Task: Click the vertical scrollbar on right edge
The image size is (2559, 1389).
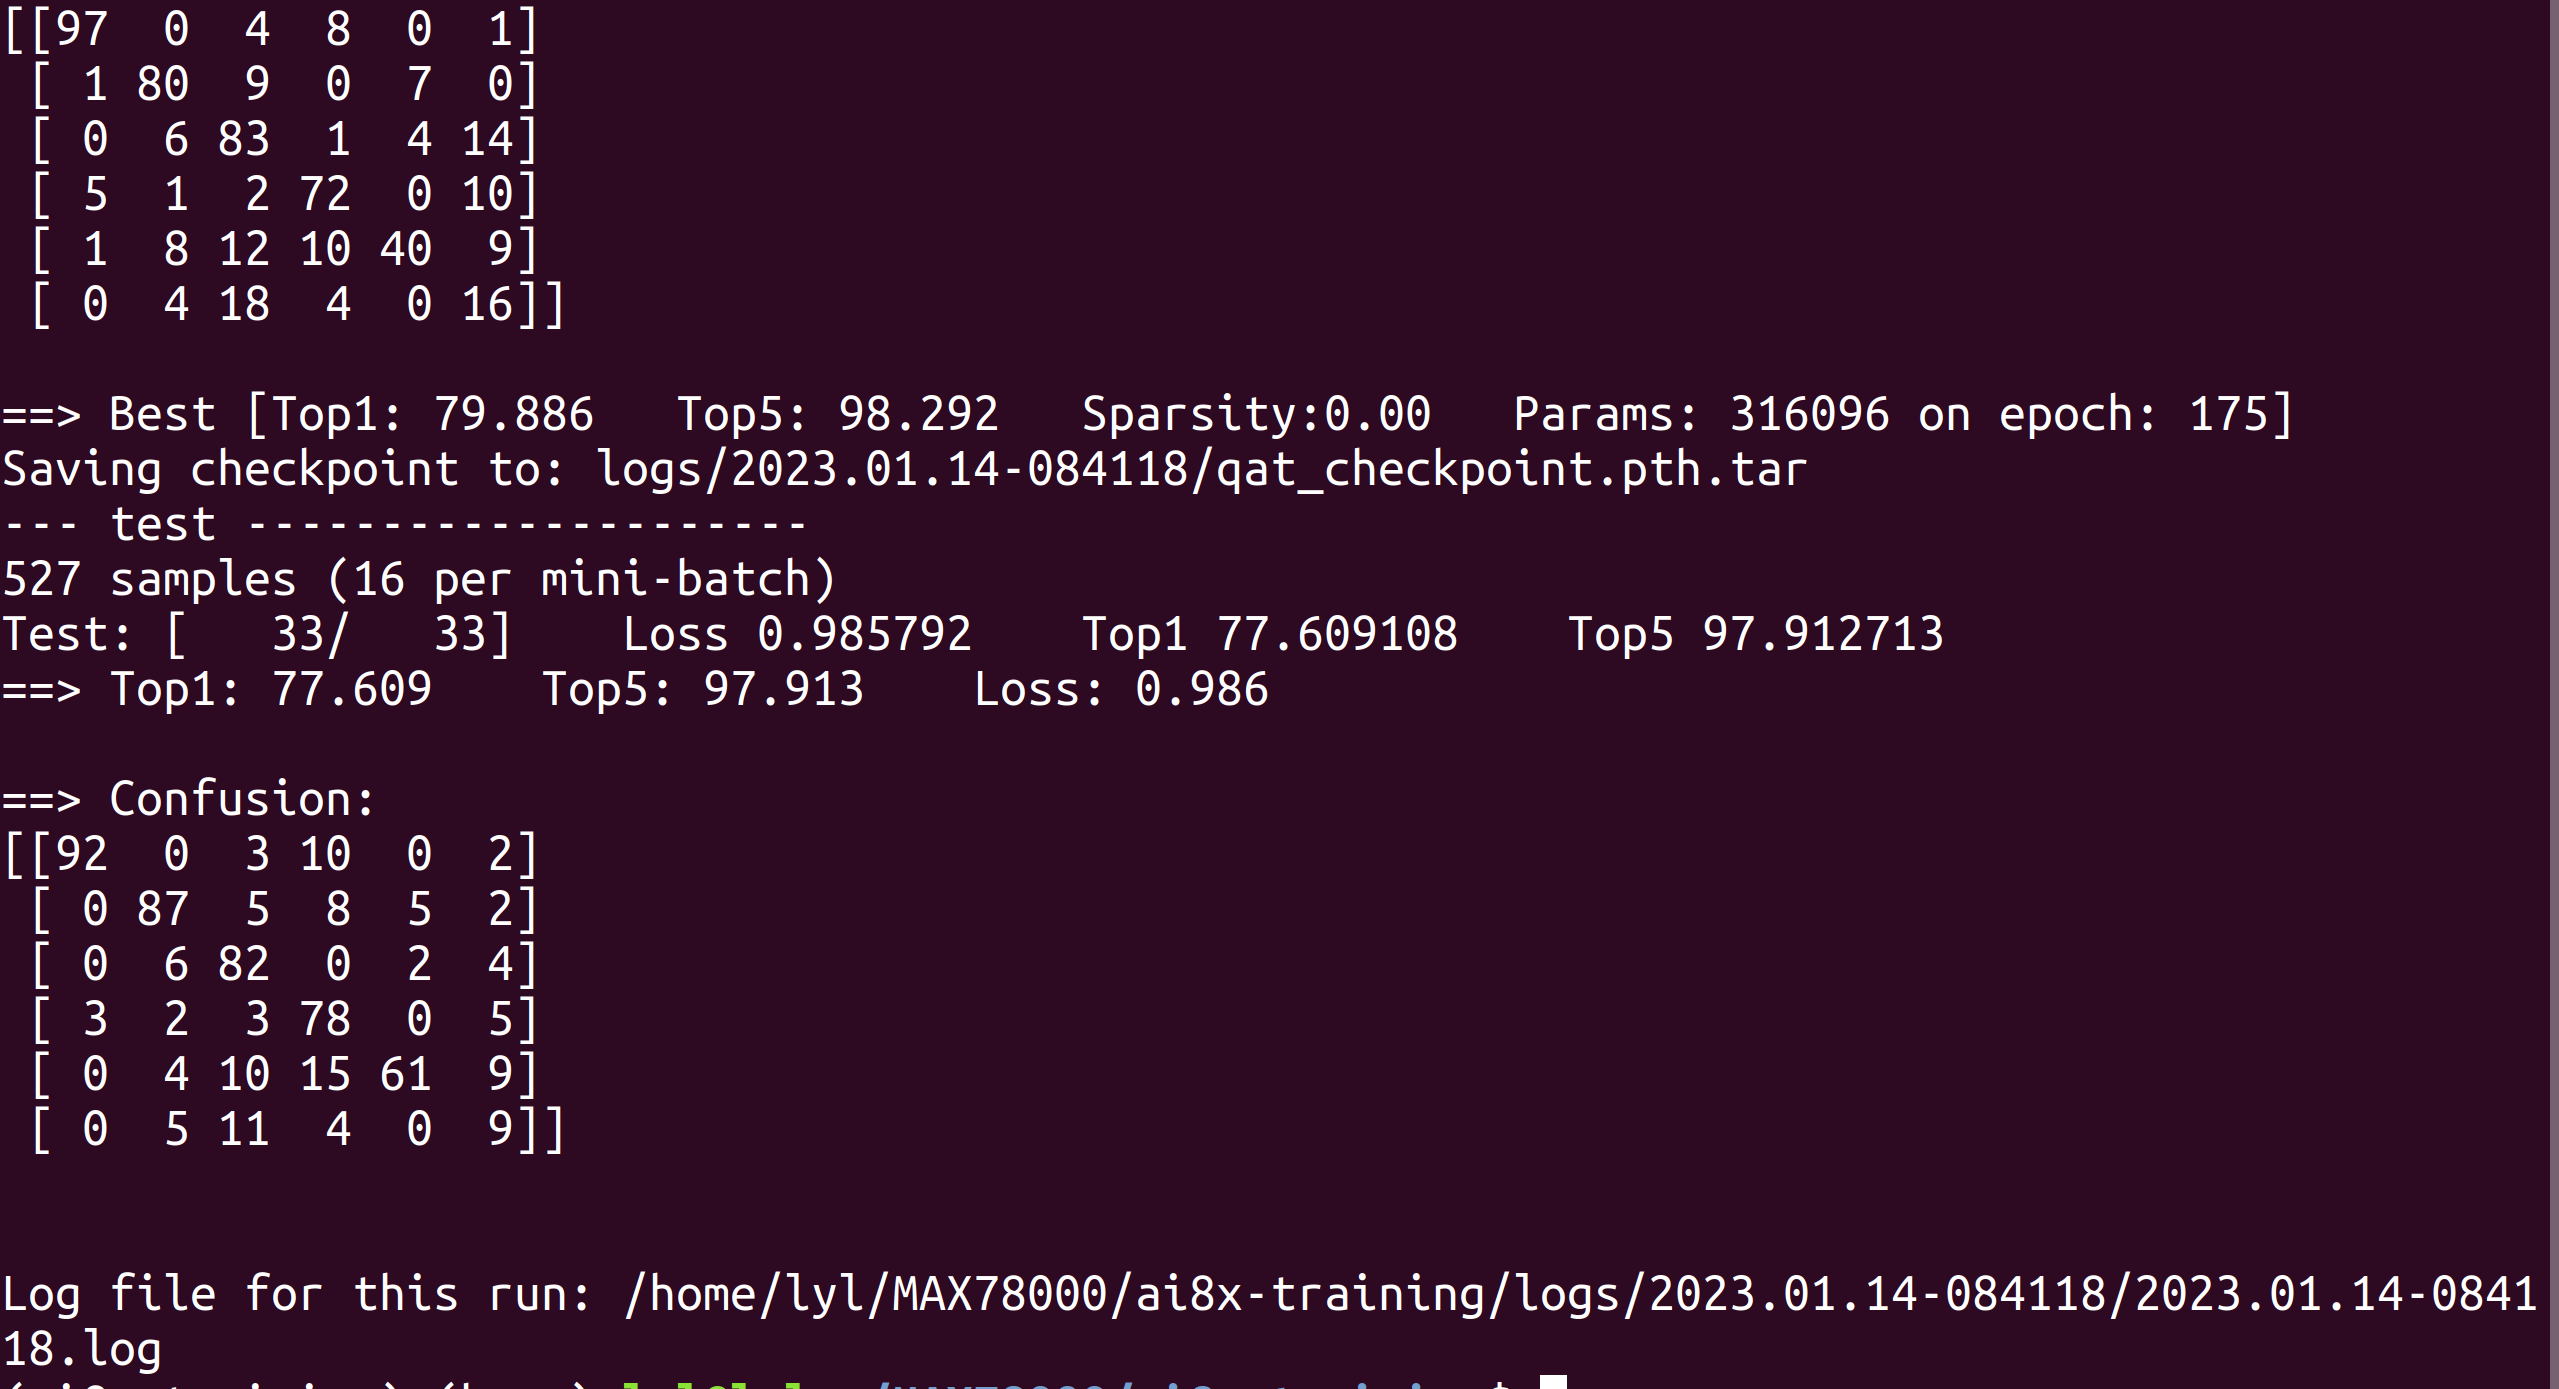Action: 2553,694
